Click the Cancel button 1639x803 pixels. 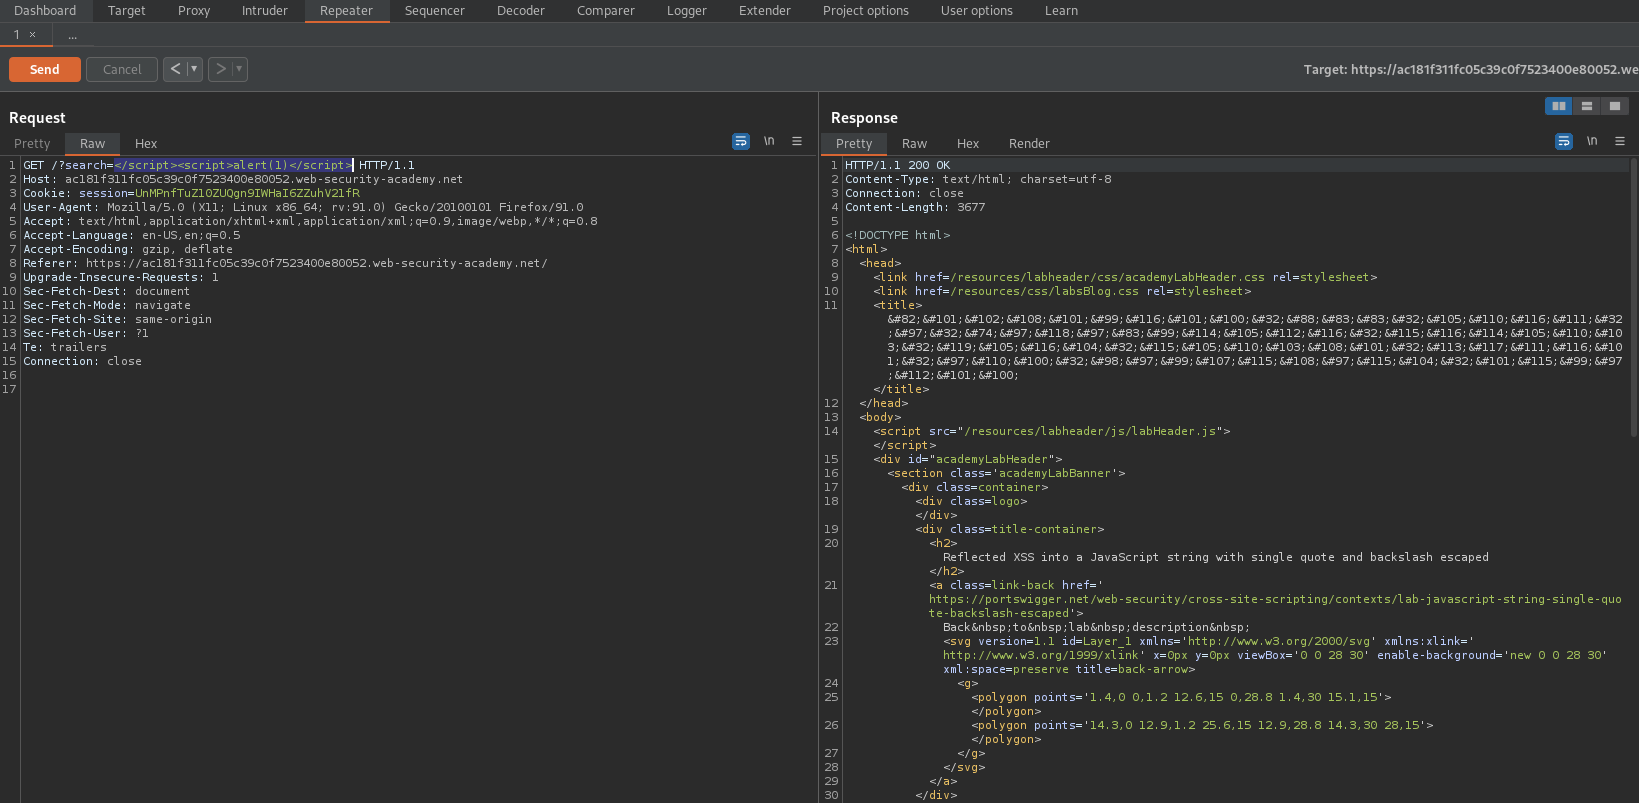[122, 69]
